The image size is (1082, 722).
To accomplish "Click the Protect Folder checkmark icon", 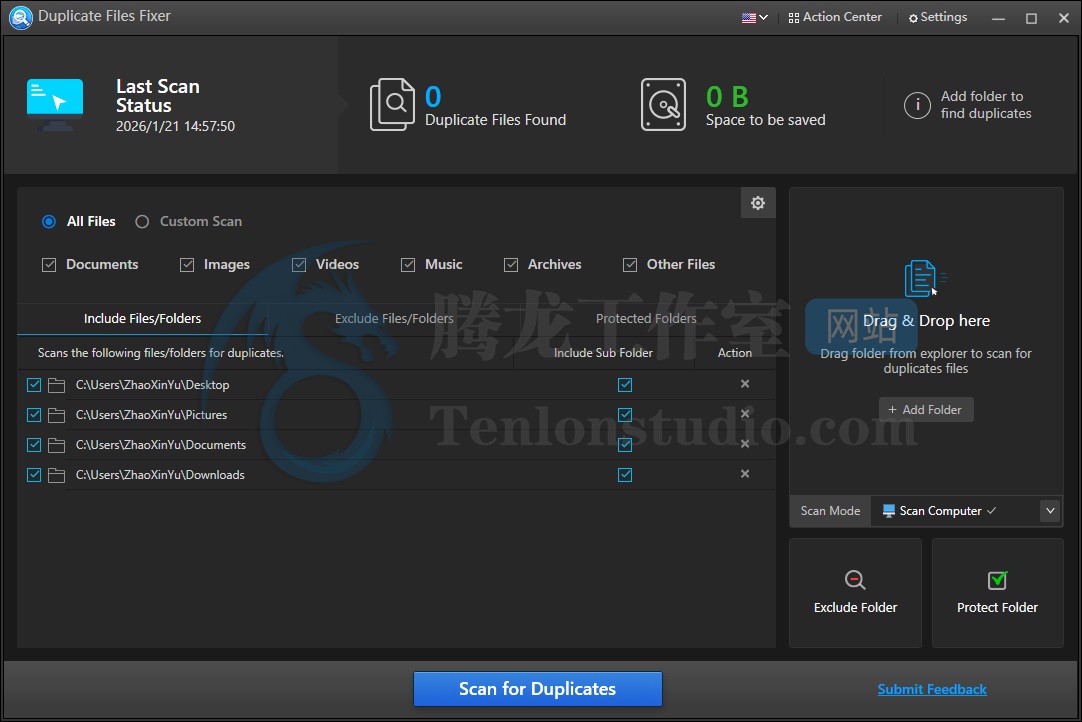I will pyautogui.click(x=997, y=581).
